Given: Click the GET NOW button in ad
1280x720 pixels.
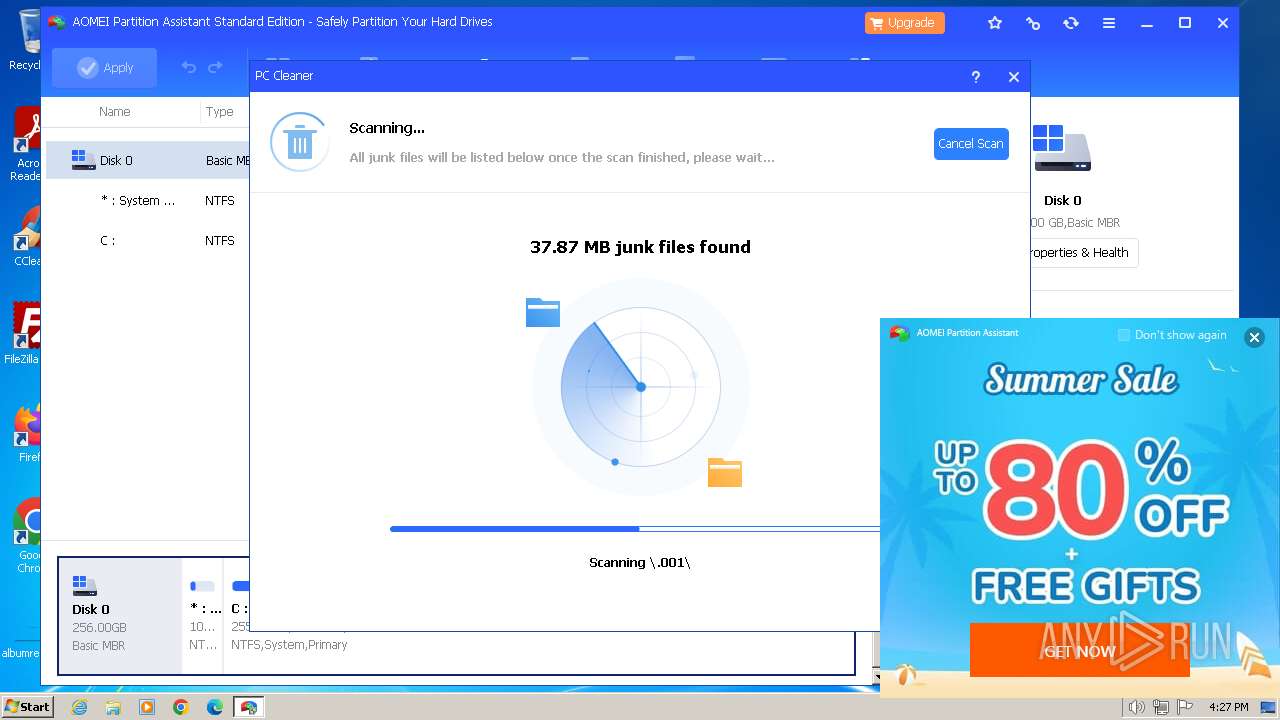Looking at the screenshot, I should pos(1080,651).
